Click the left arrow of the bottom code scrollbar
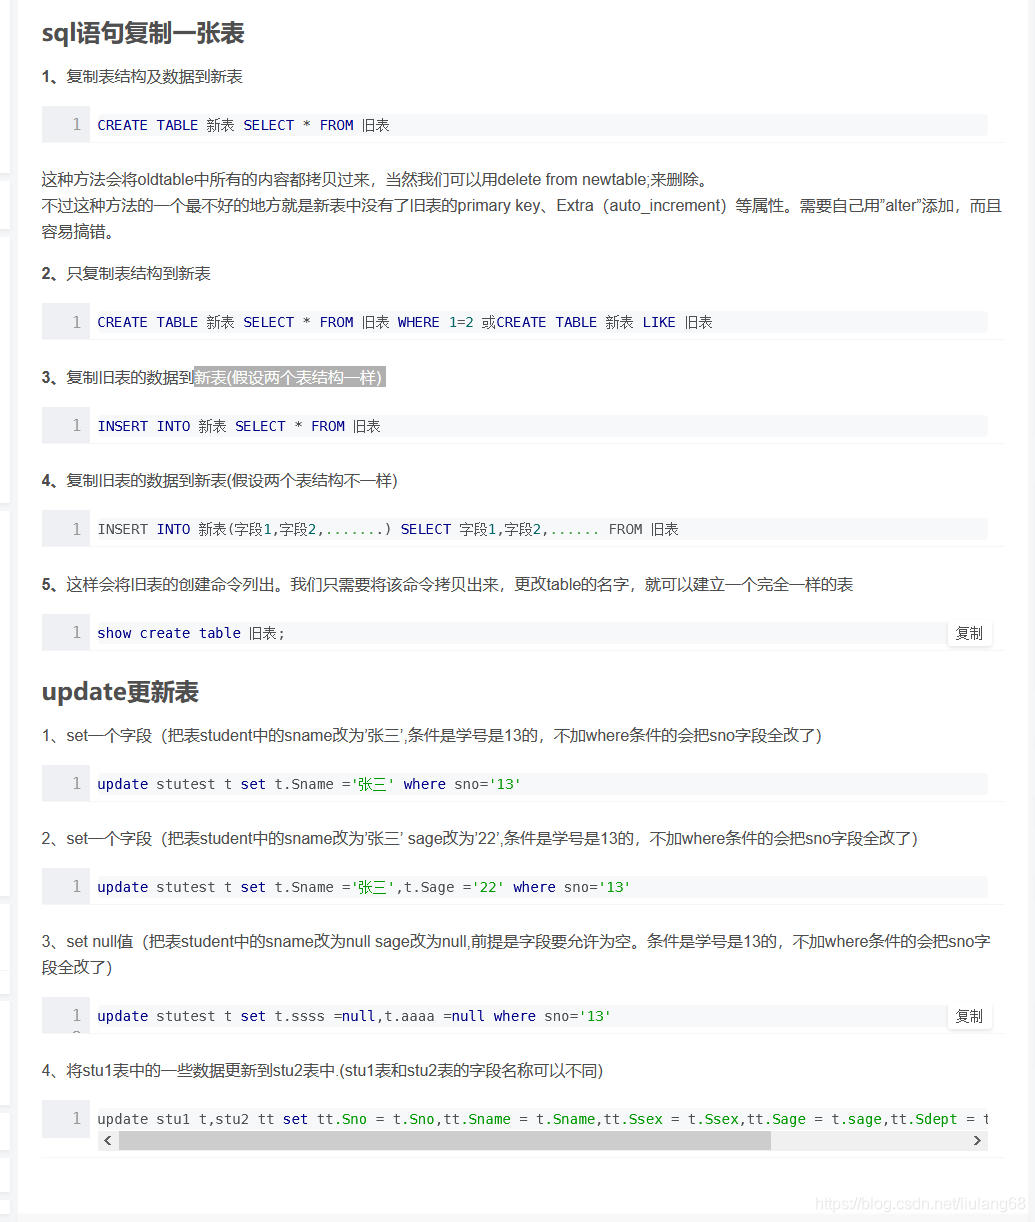Viewport: 1035px width, 1222px height. tap(107, 1140)
